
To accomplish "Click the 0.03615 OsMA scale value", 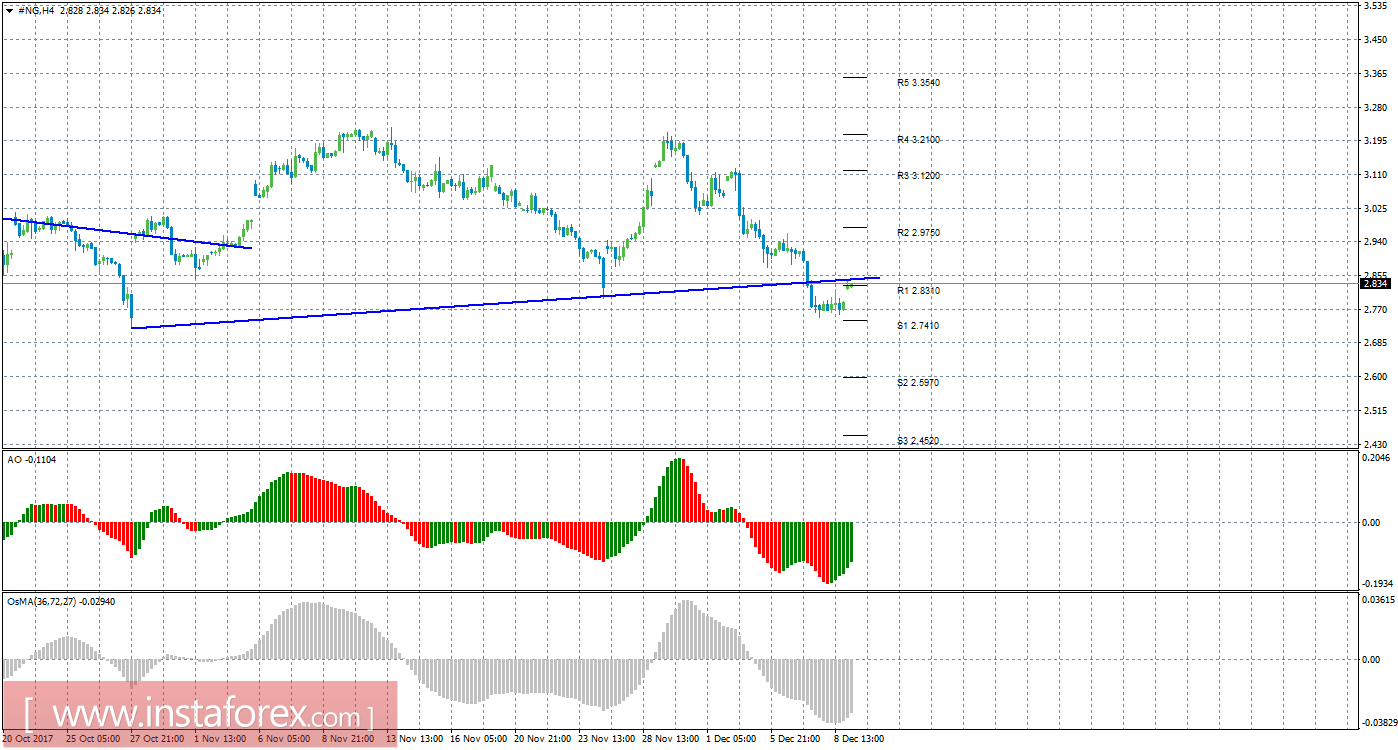I will pos(1378,600).
